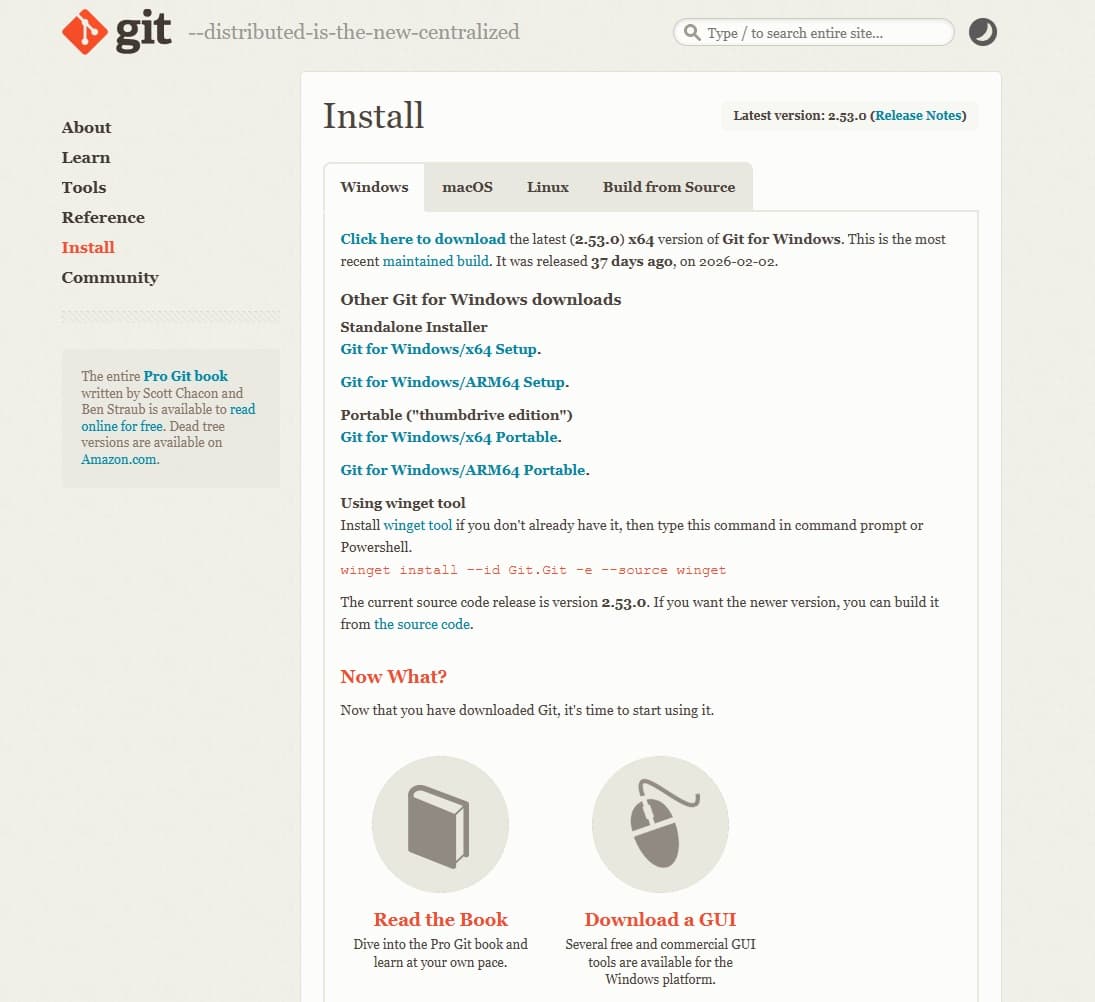
Task: Select Install in sidebar navigation
Action: point(88,247)
